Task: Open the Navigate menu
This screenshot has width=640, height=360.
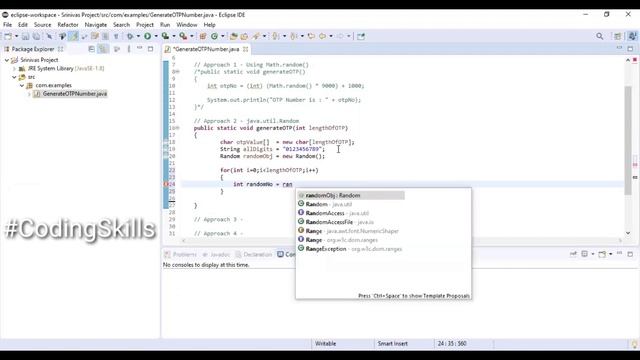Action: point(96,25)
